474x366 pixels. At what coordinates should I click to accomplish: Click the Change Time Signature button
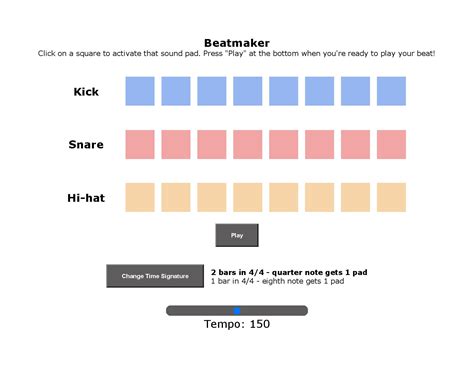(x=155, y=276)
